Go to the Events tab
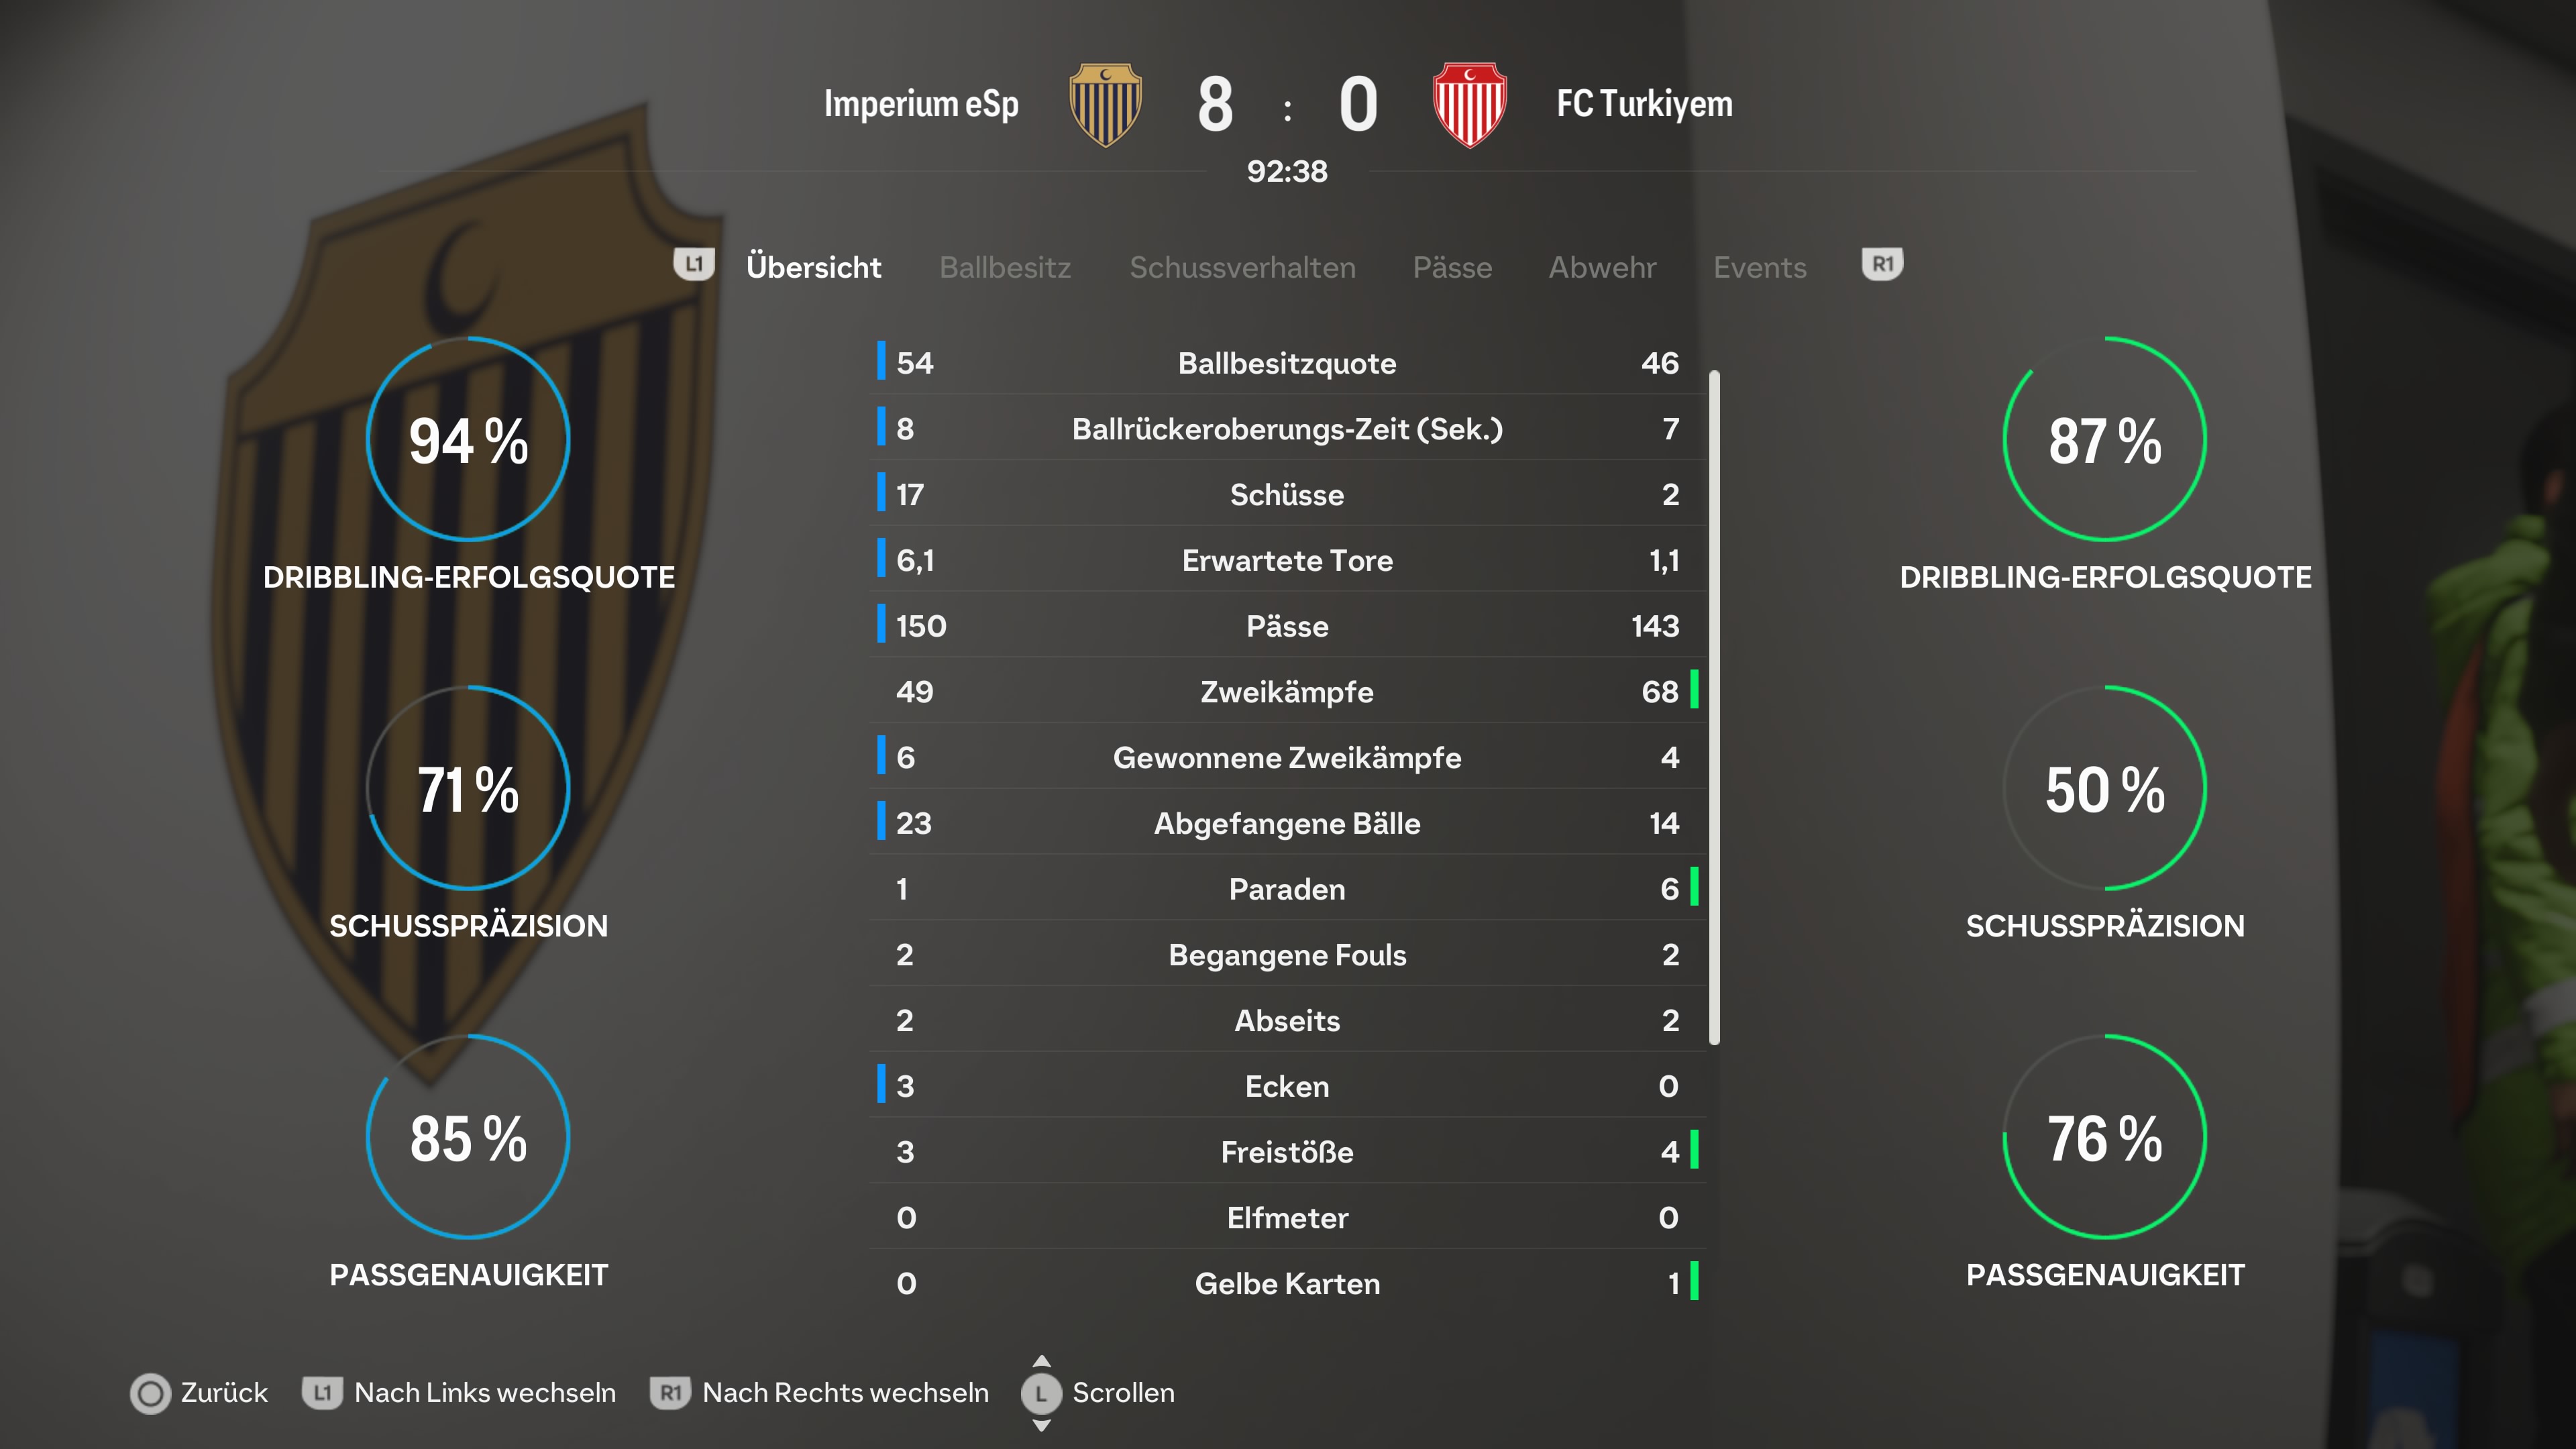The height and width of the screenshot is (1449, 2576). click(1760, 267)
